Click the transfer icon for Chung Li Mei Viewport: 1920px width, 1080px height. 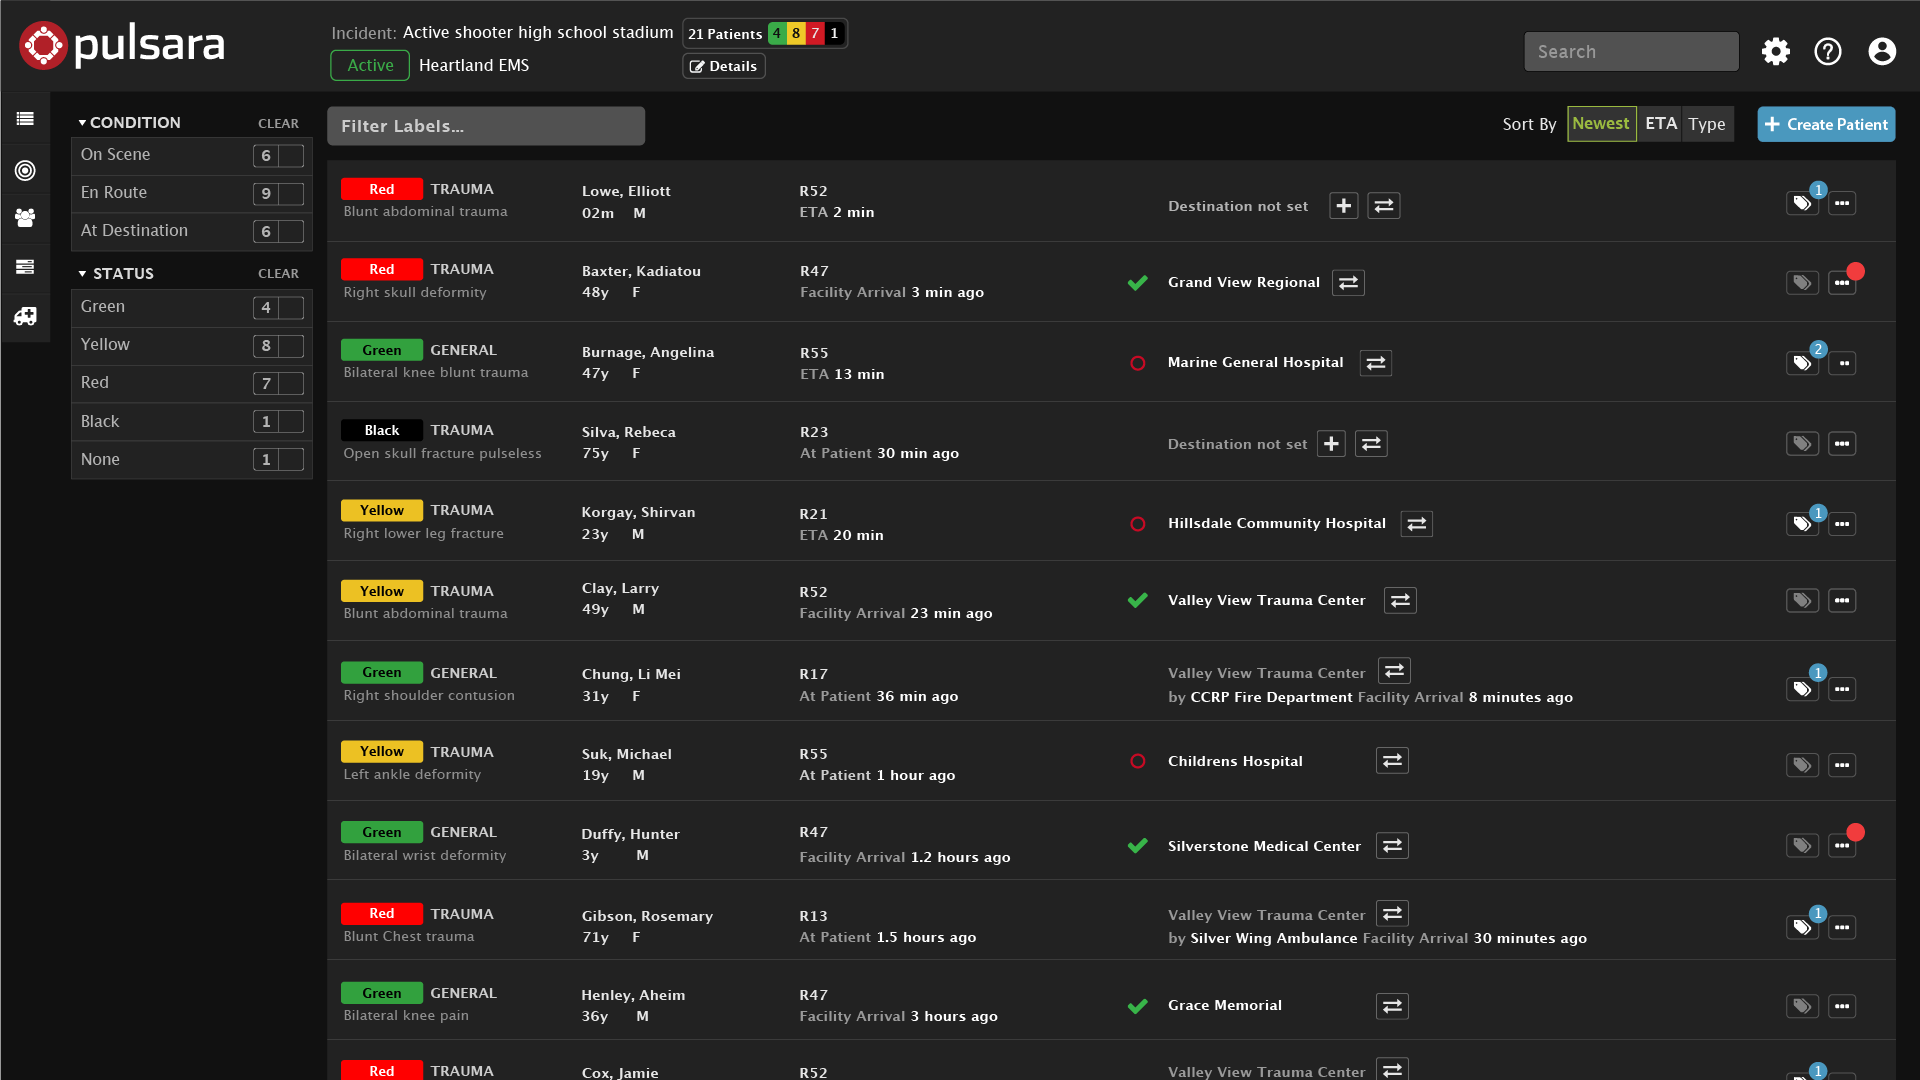coord(1394,673)
